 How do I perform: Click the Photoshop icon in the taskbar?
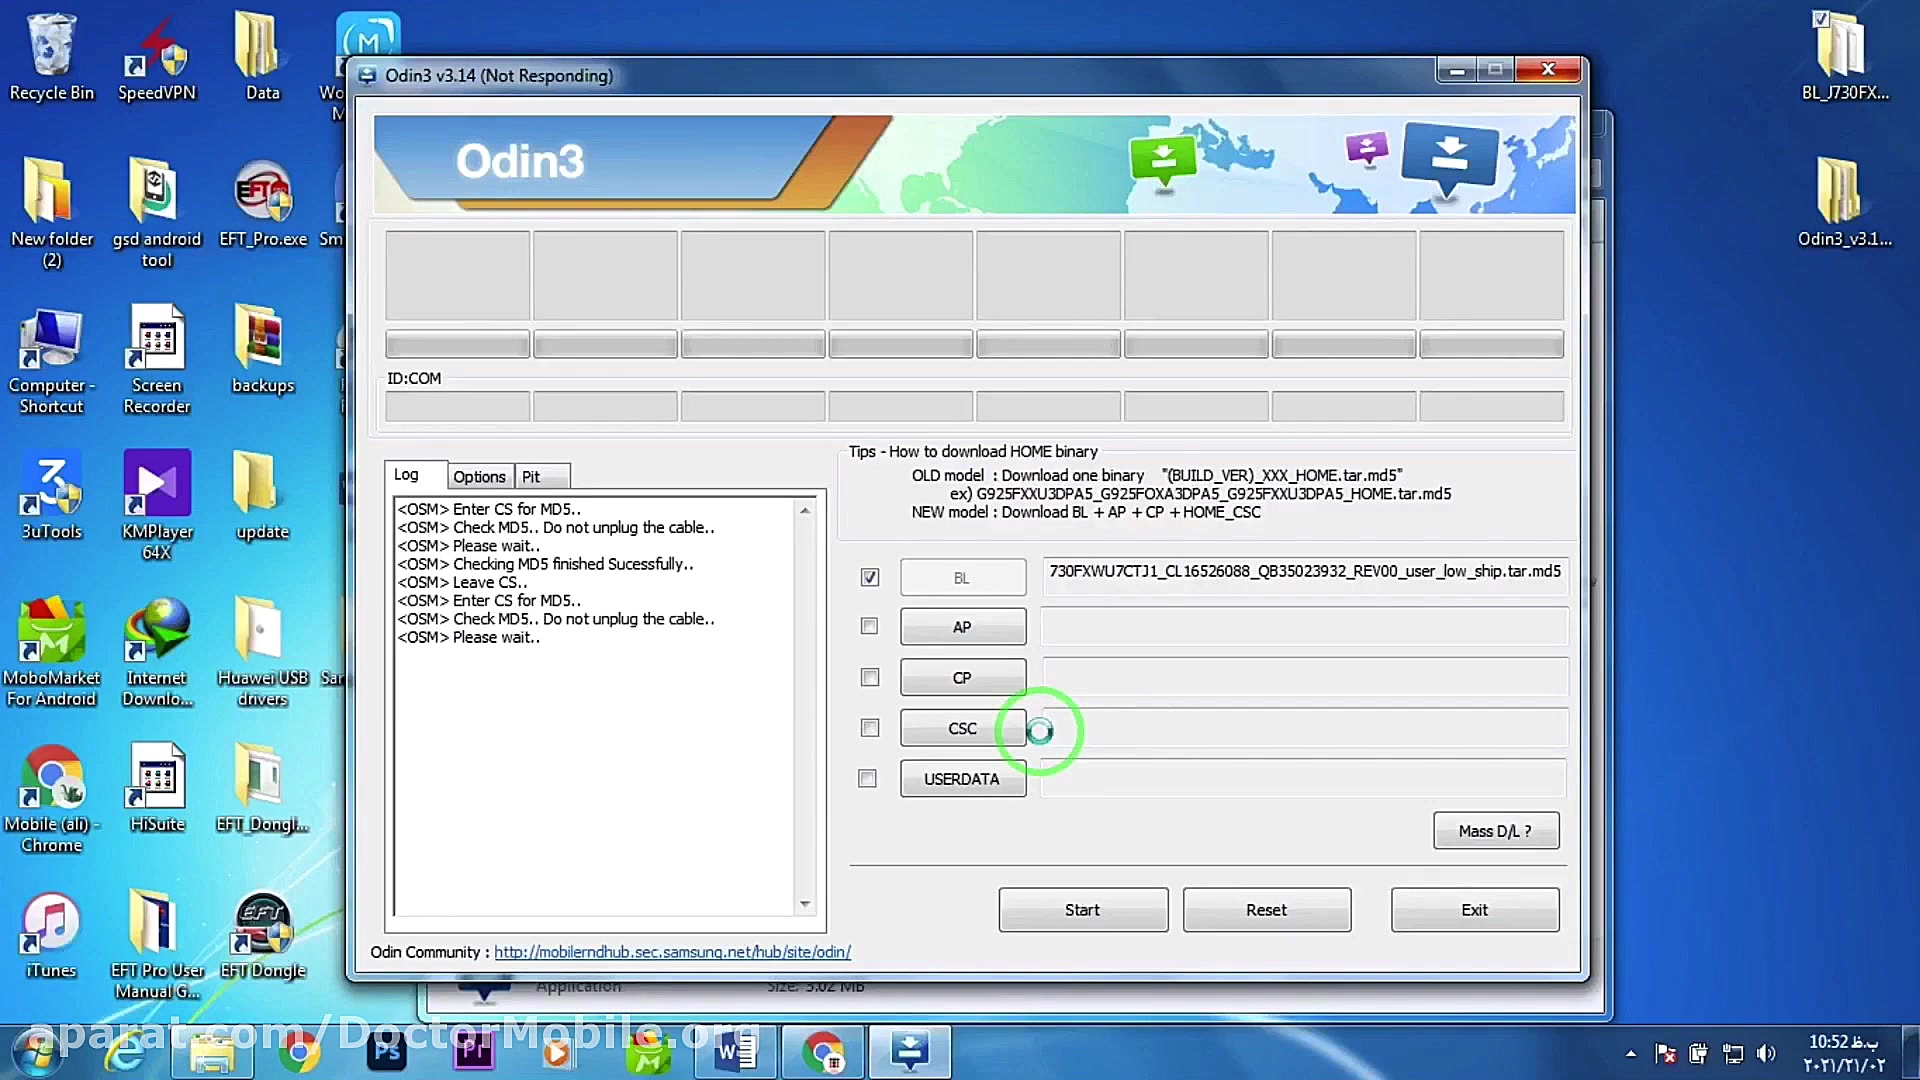pos(386,1051)
